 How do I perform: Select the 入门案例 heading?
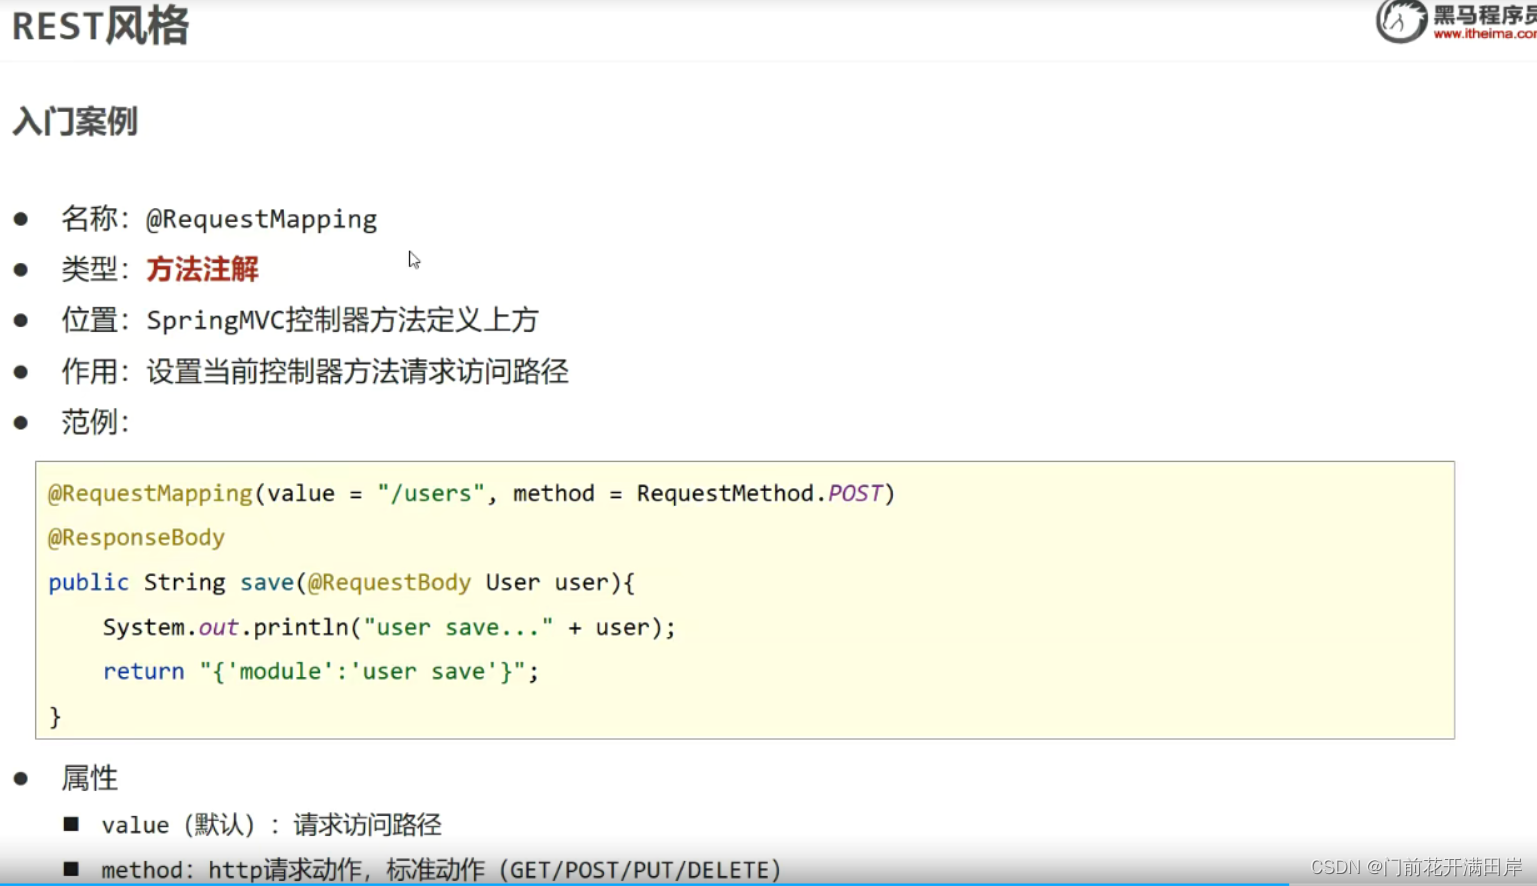pos(75,122)
